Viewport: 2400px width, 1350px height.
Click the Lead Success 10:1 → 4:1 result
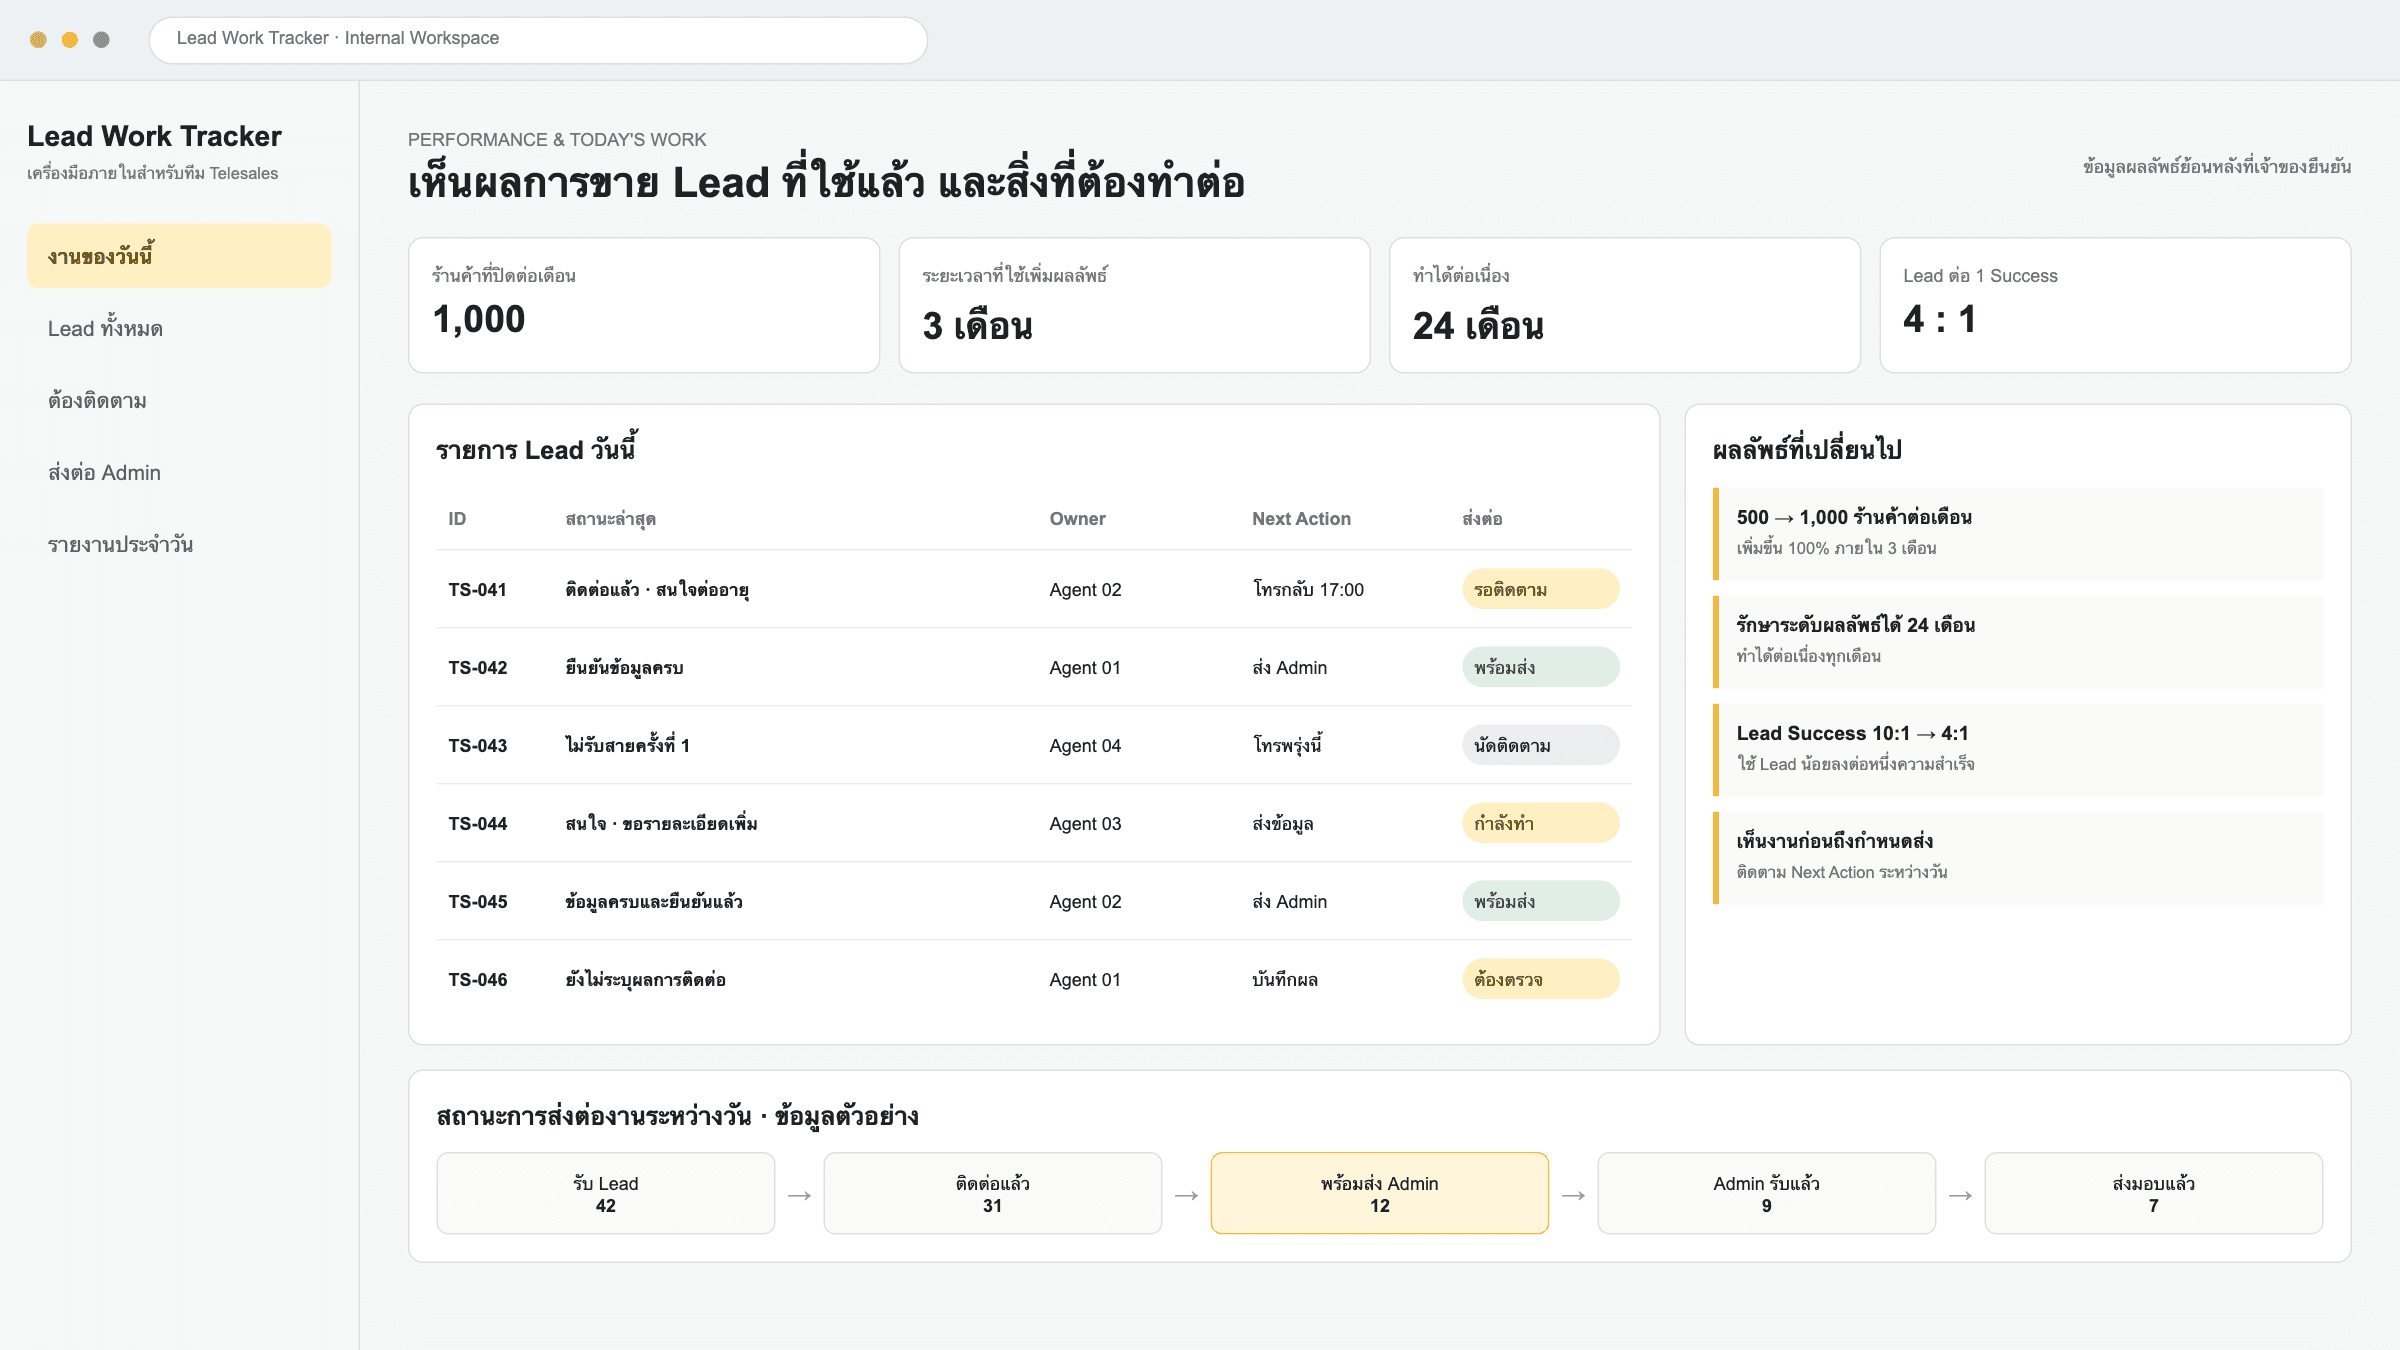[x=2018, y=750]
